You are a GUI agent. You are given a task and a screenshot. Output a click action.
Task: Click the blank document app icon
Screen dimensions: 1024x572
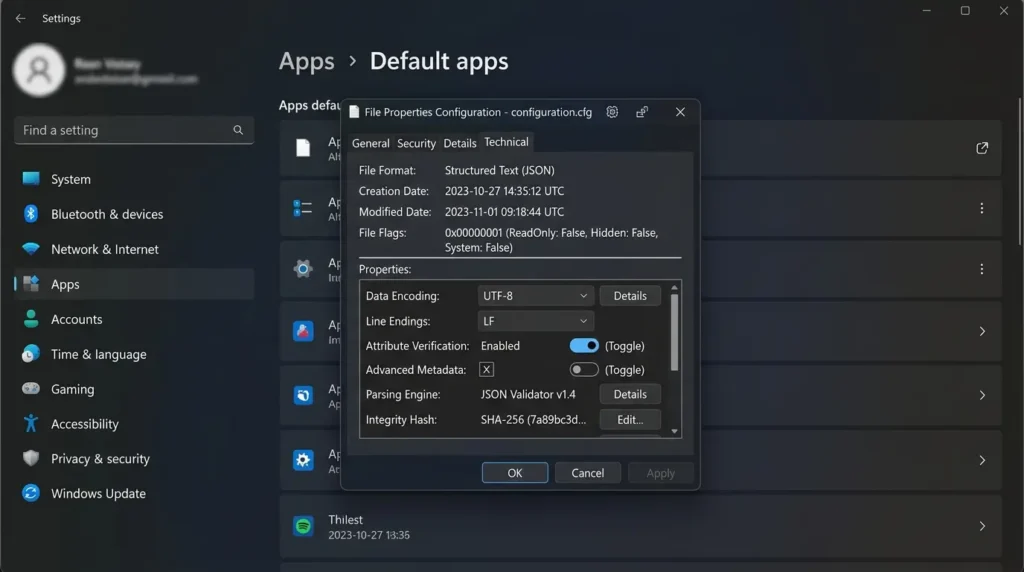click(x=303, y=148)
